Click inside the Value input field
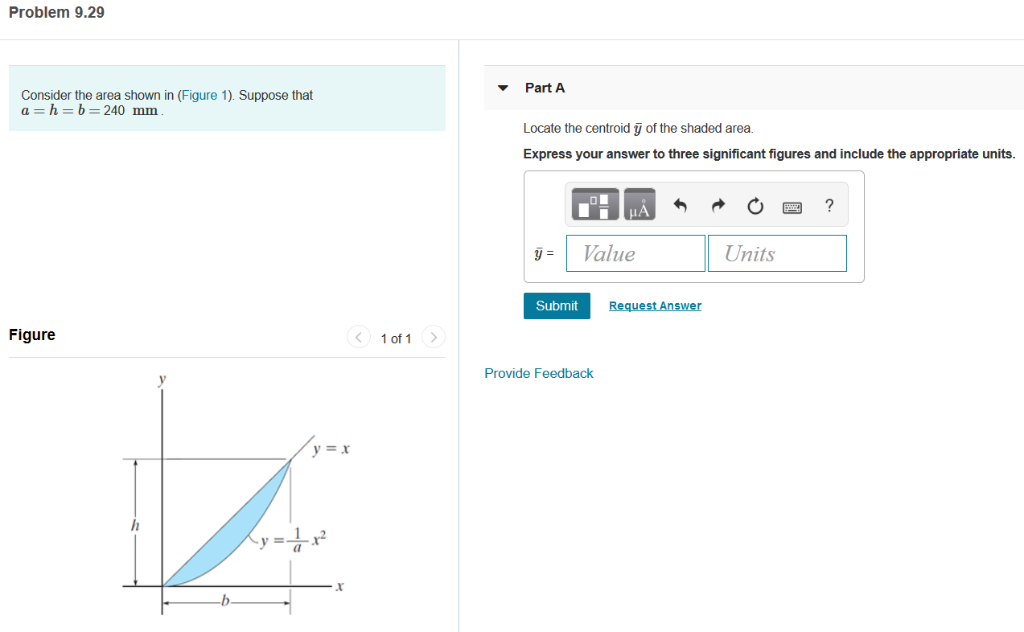Image resolution: width=1024 pixels, height=632 pixels. click(635, 253)
